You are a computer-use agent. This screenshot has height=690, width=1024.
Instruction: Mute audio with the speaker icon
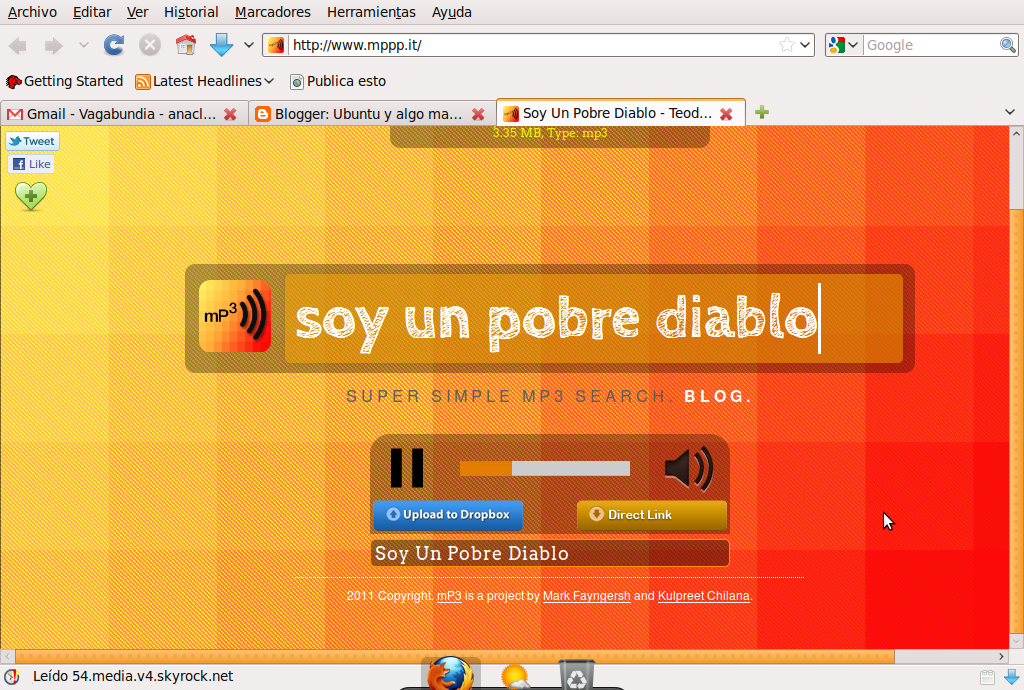pos(688,468)
